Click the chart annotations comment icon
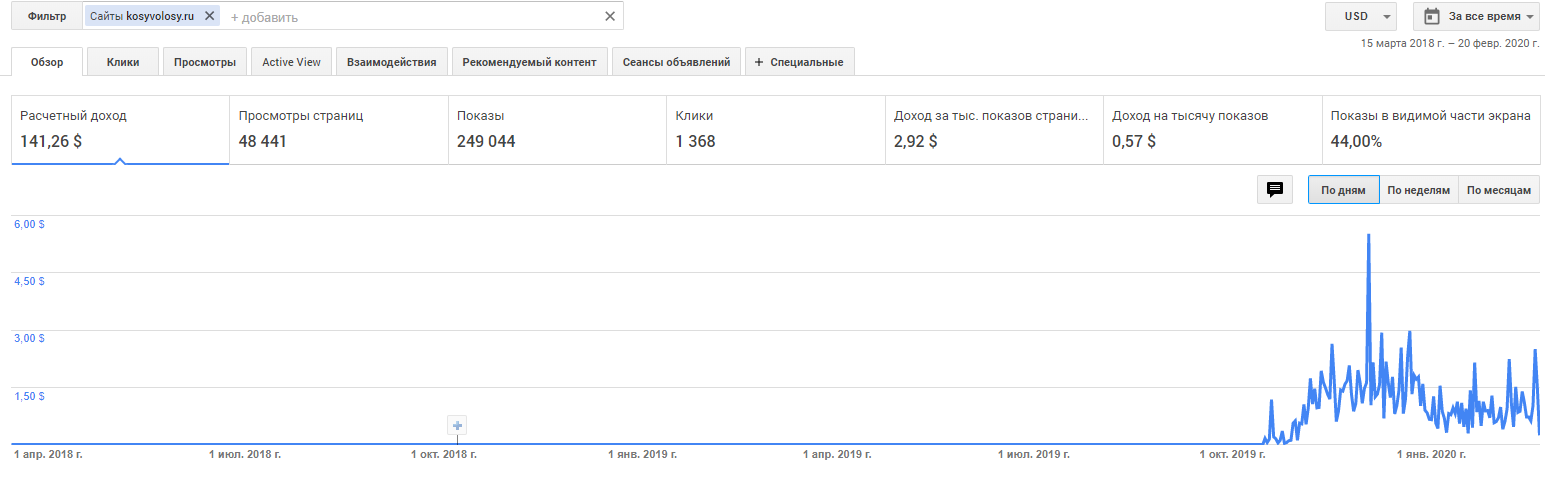Image resolution: width=1545 pixels, height=483 pixels. pos(1275,190)
